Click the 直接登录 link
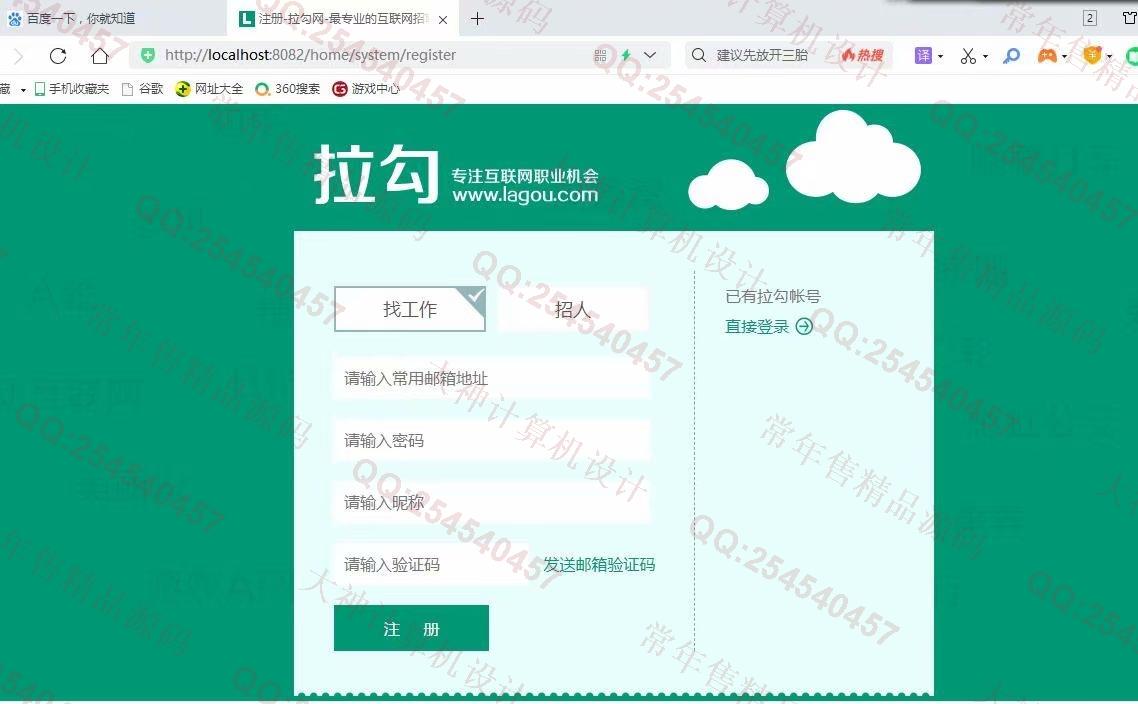Screen dimensions: 1138x704 pyautogui.click(x=757, y=327)
